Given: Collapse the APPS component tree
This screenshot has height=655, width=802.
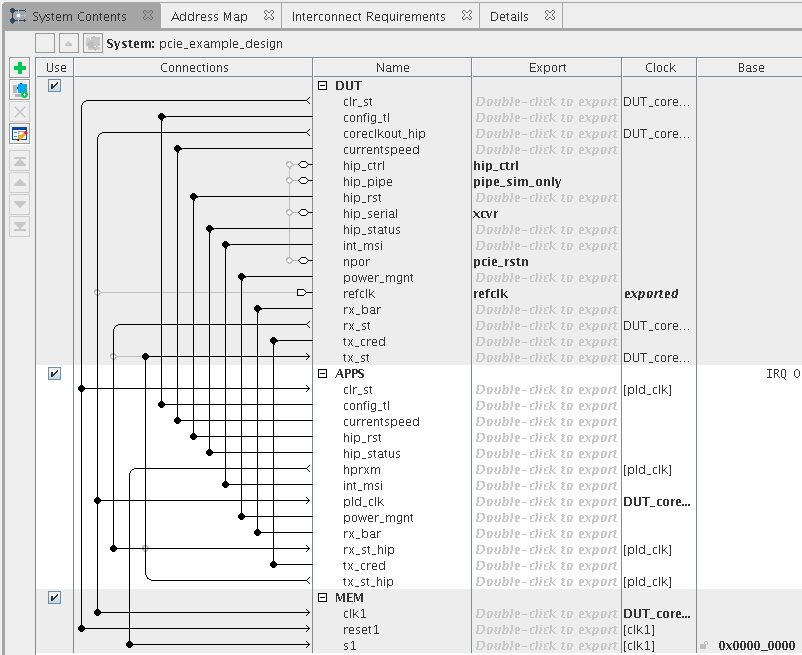Looking at the screenshot, I should click(x=322, y=373).
